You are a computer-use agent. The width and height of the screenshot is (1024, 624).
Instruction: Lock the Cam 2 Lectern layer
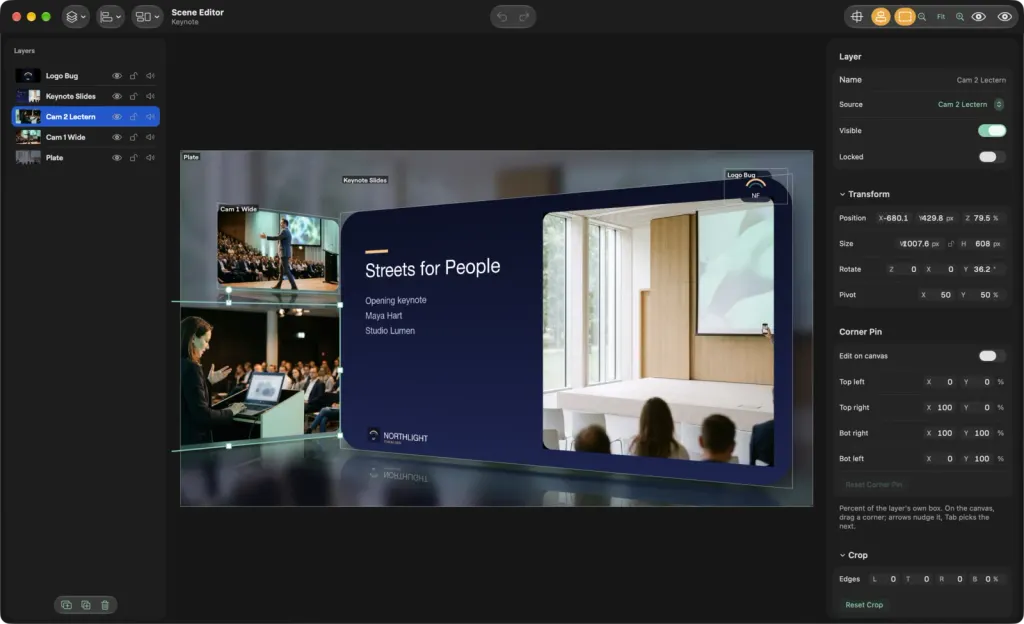[x=133, y=117]
